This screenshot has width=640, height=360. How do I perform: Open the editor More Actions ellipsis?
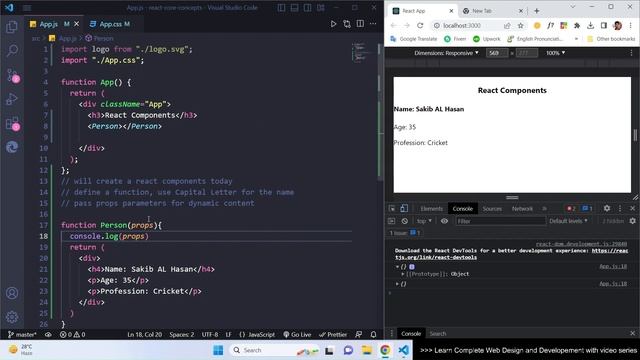[x=373, y=24]
